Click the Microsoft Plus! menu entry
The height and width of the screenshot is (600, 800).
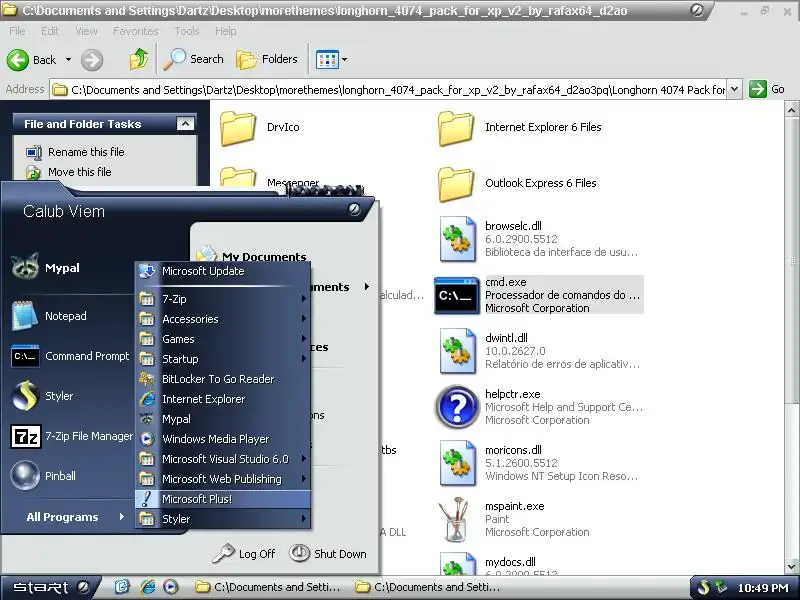click(x=222, y=498)
